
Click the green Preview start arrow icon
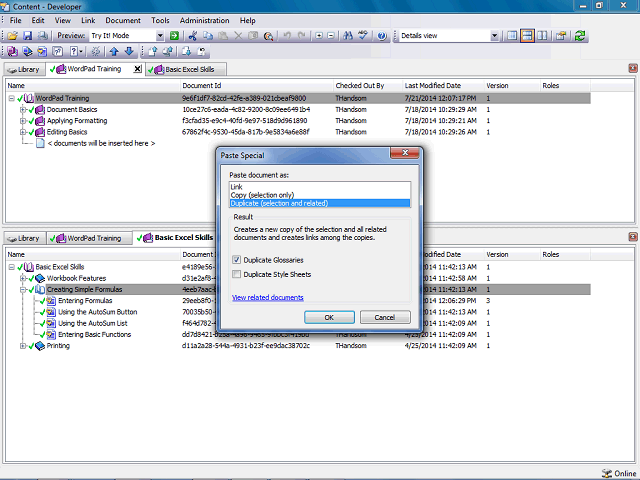tap(174, 36)
